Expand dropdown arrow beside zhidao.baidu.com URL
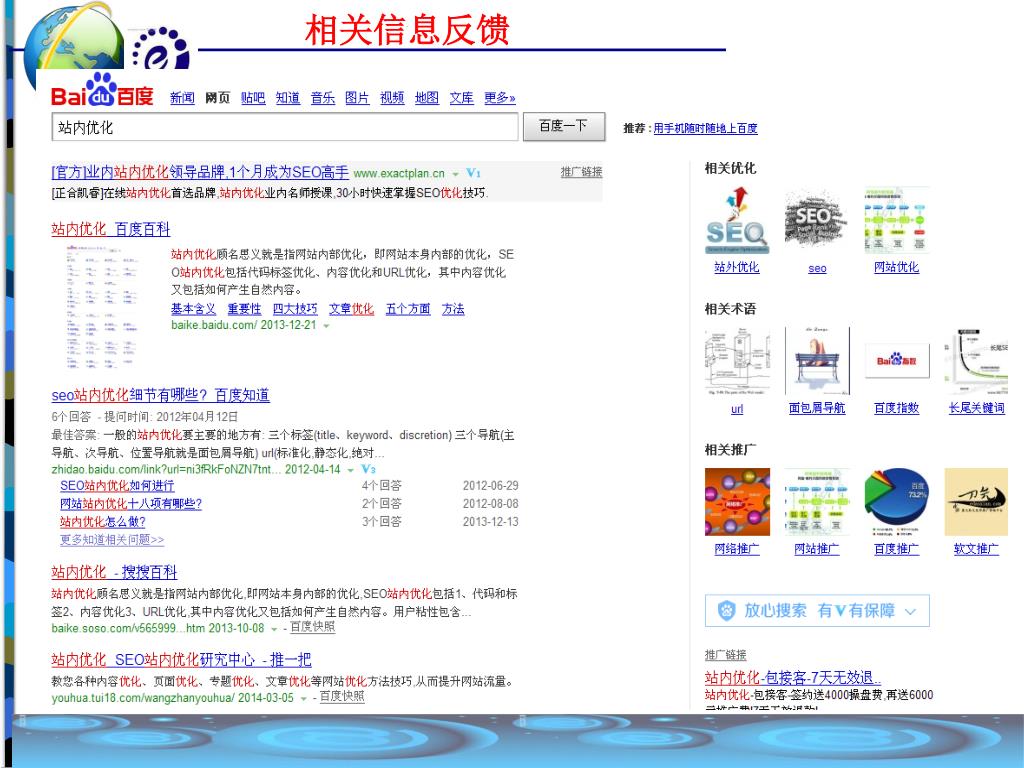The width and height of the screenshot is (1024, 768). (350, 470)
